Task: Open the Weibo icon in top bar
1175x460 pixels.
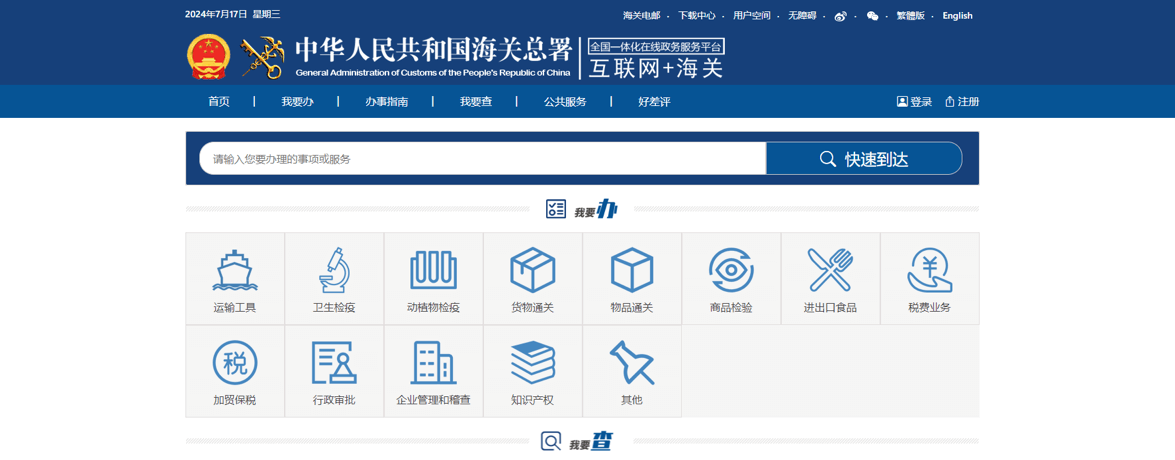Action: coord(840,16)
